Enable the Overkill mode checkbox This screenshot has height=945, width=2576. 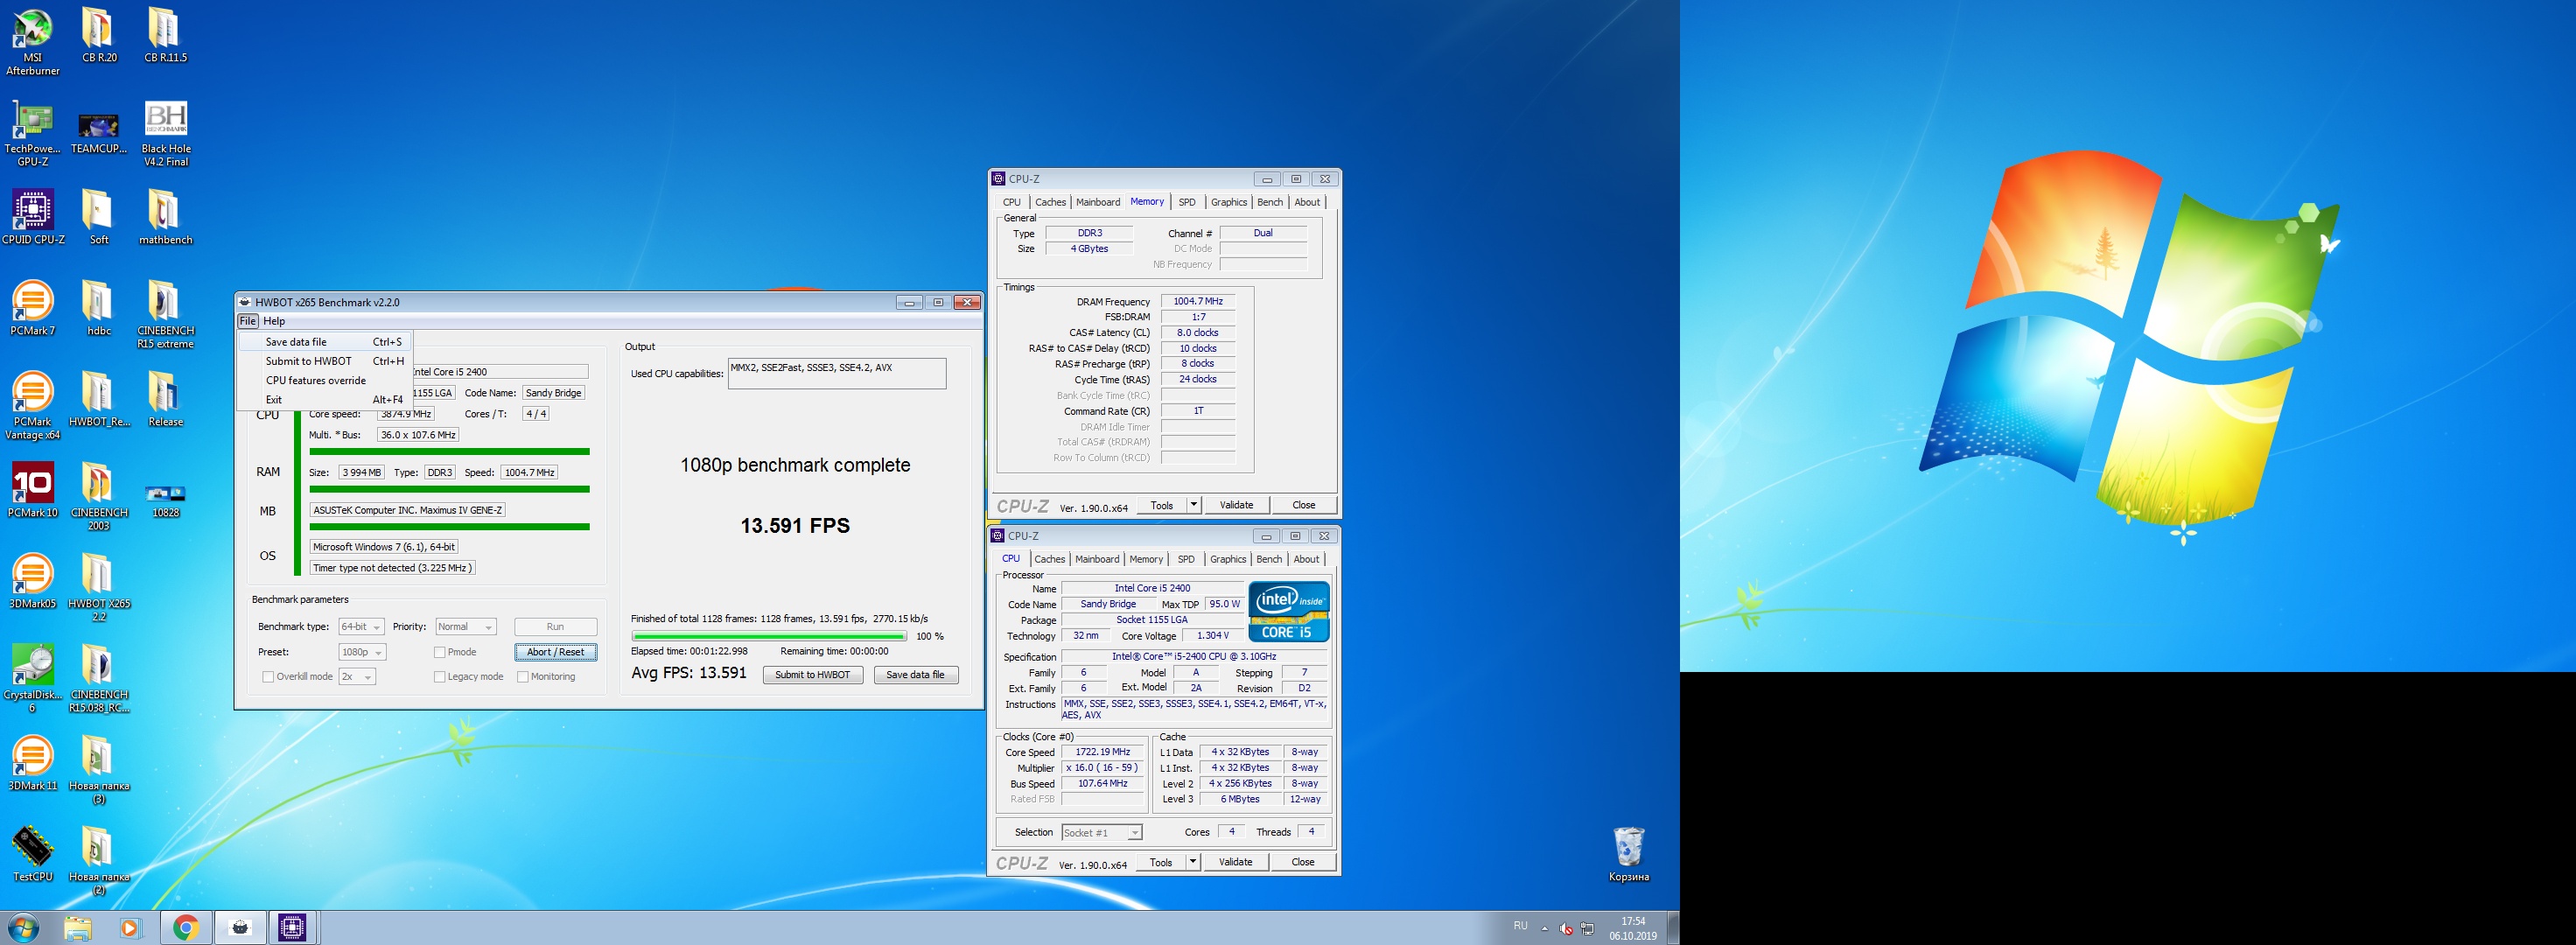pyautogui.click(x=268, y=677)
